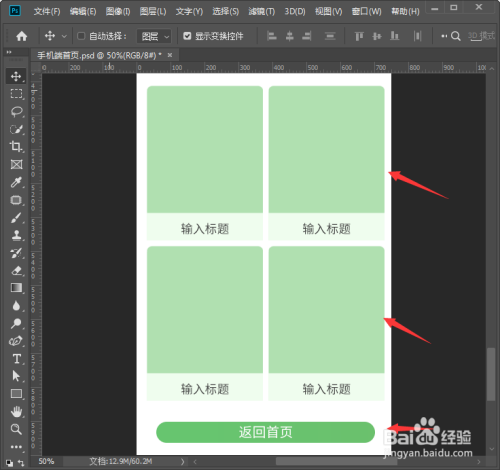Screen dimensions: 500x470
Task: Expand the toolbox double-arrow toggle
Action: 9,52
